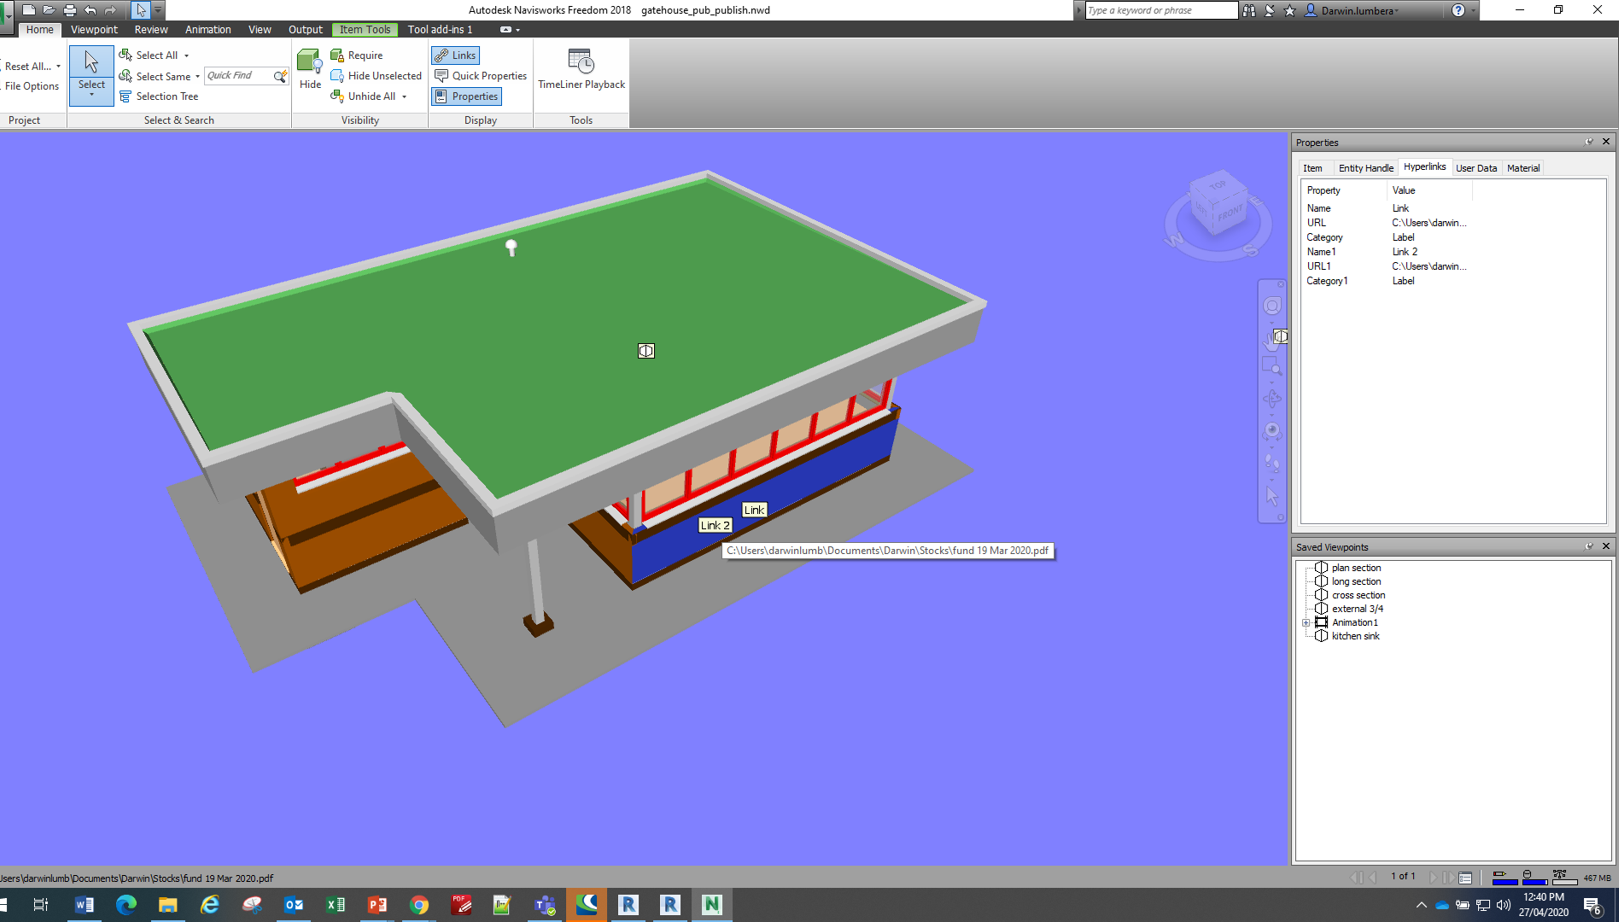Open Google Chrome from the taskbar

[x=419, y=905]
